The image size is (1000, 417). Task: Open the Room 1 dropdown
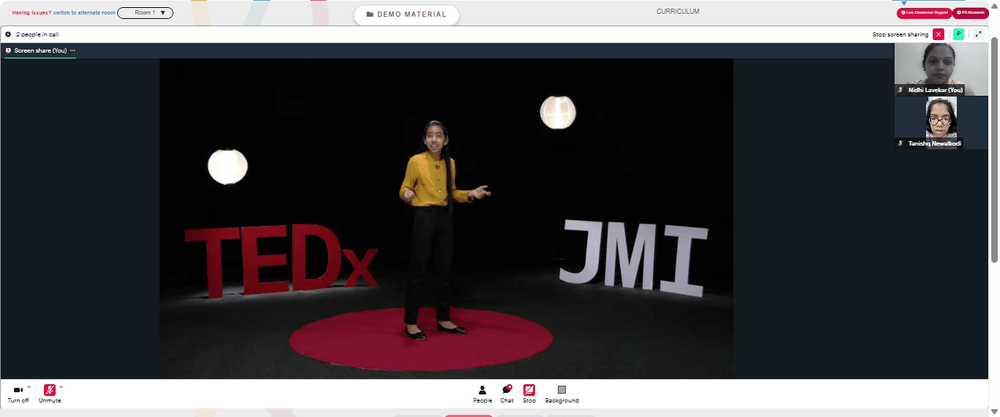(x=145, y=13)
